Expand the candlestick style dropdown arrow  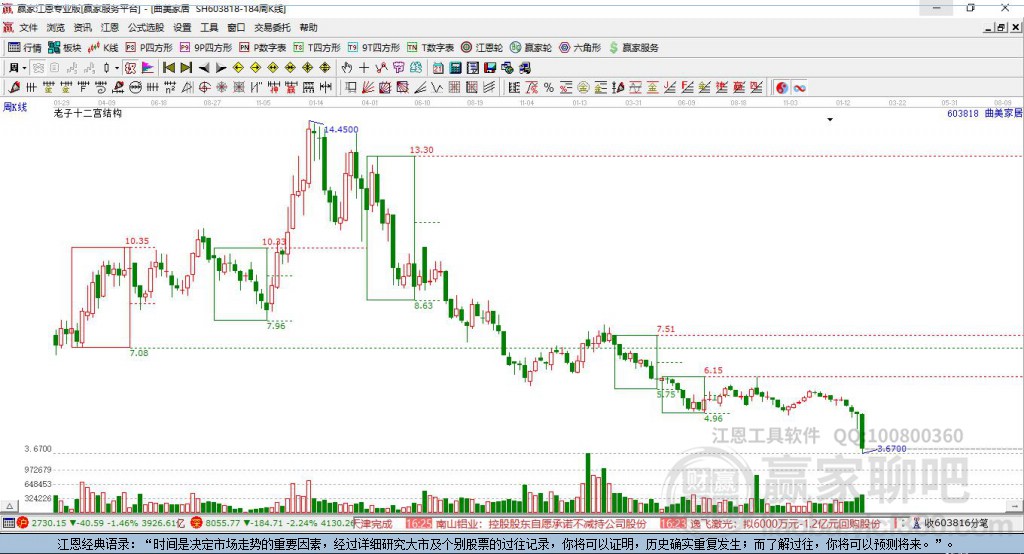tap(117, 68)
